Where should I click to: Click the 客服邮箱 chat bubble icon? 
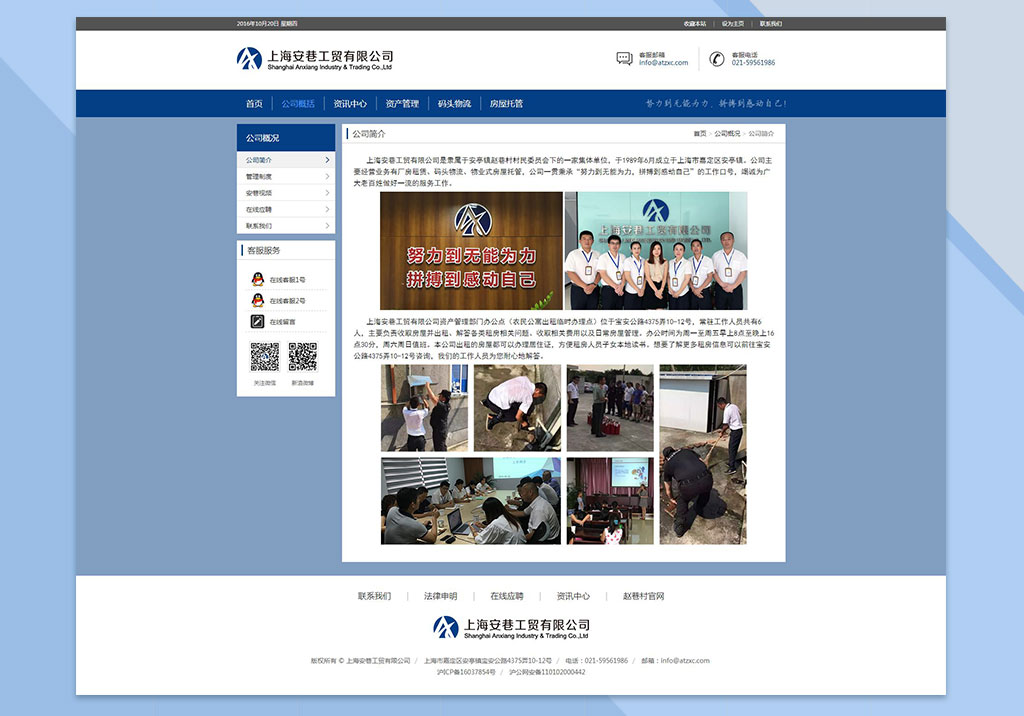click(624, 59)
